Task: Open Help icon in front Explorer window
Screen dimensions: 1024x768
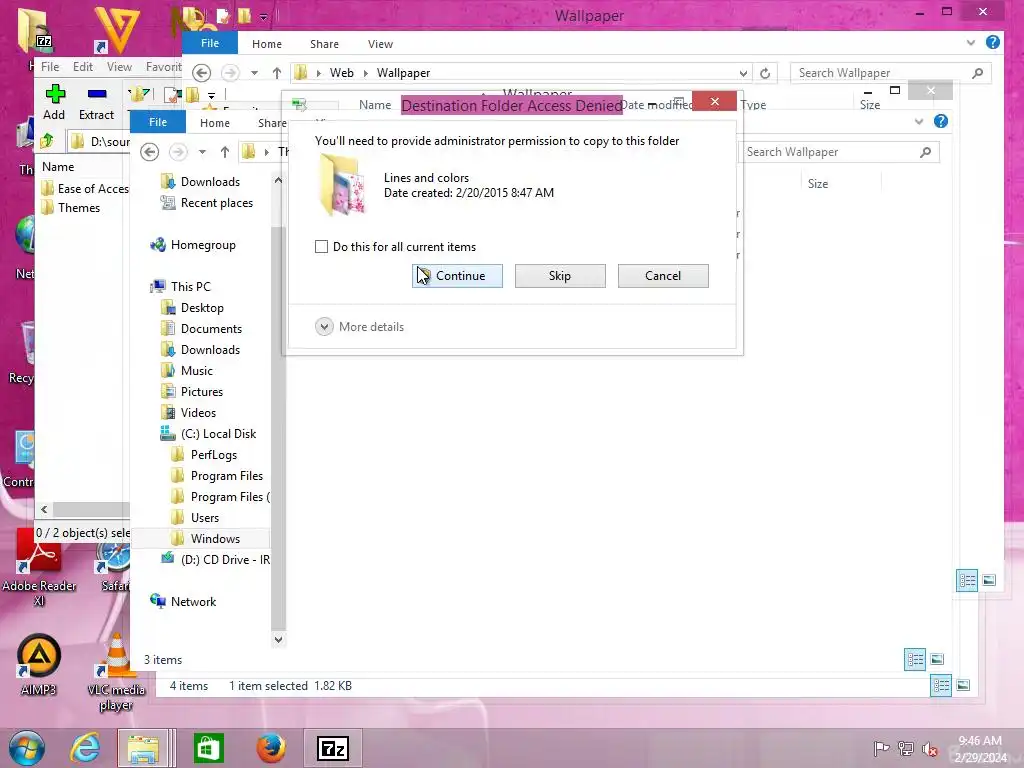Action: (x=940, y=121)
